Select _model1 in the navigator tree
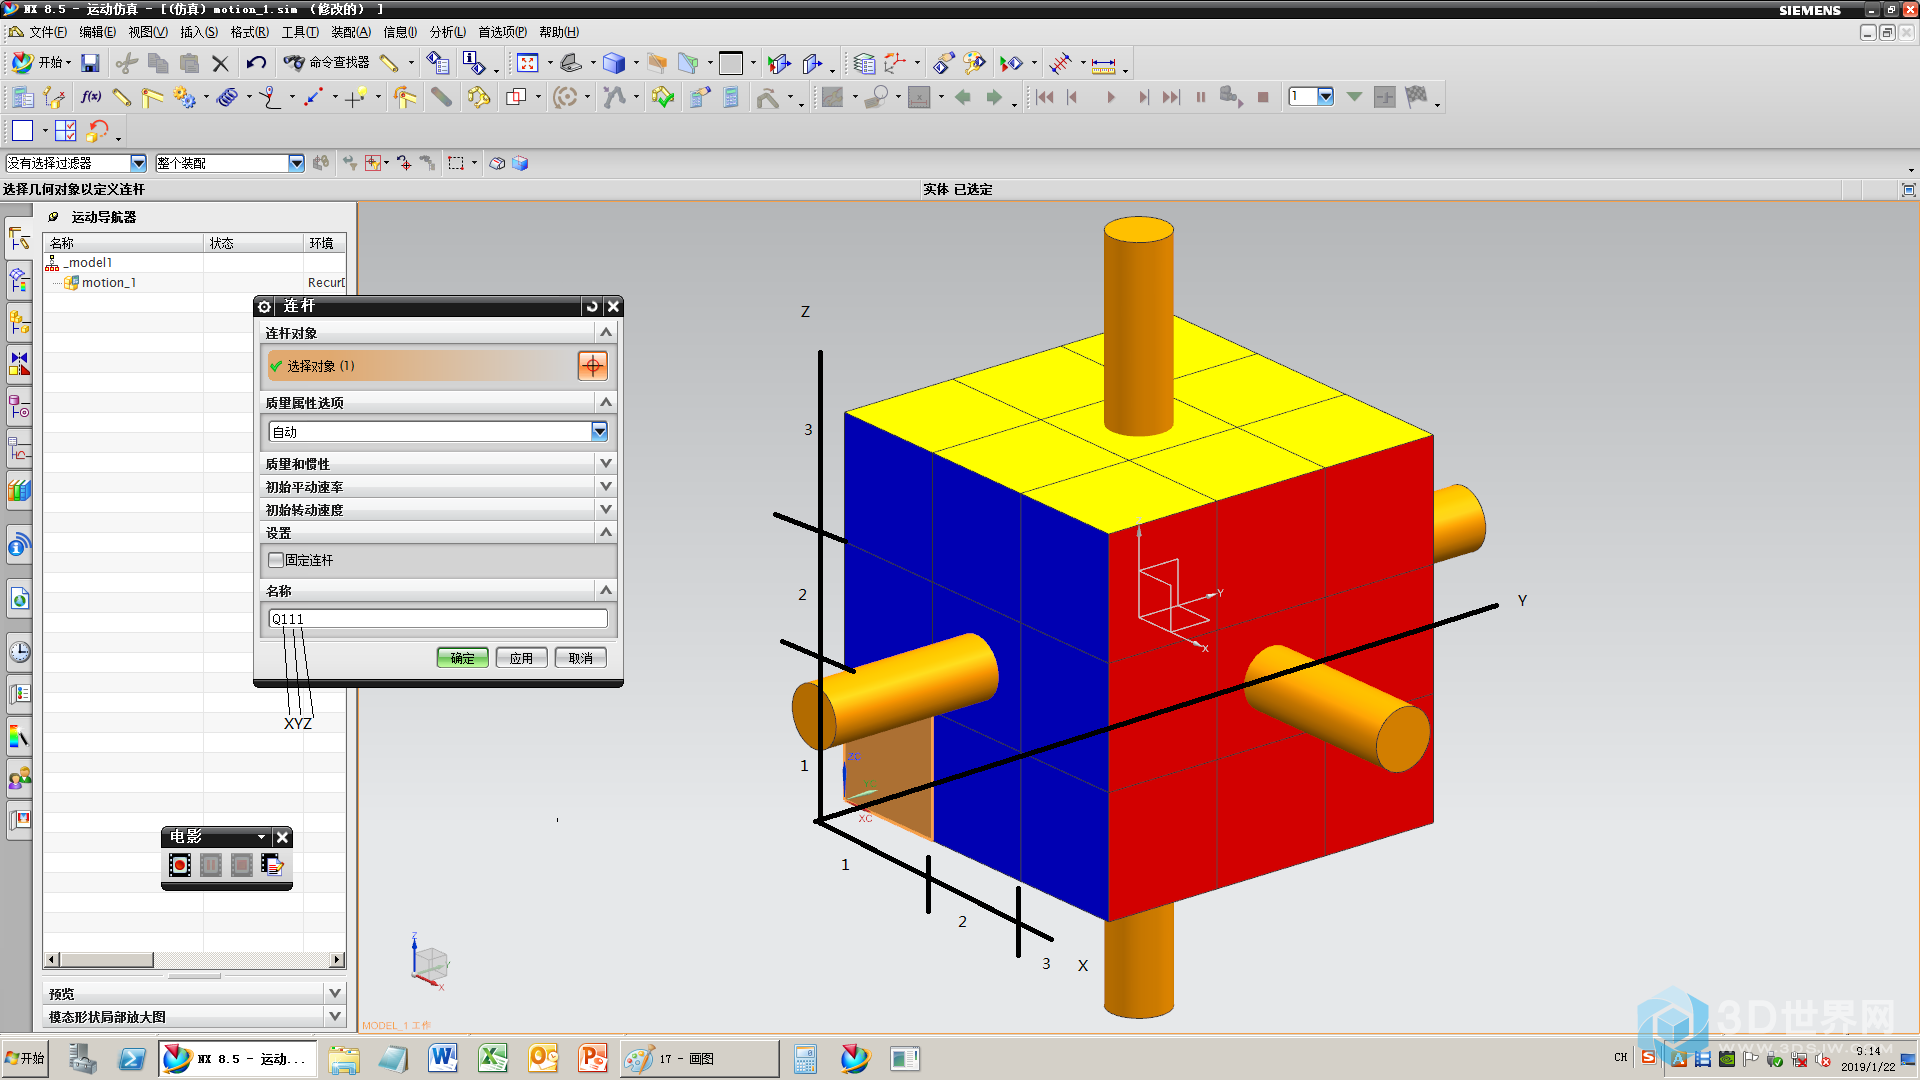 pos(89,263)
